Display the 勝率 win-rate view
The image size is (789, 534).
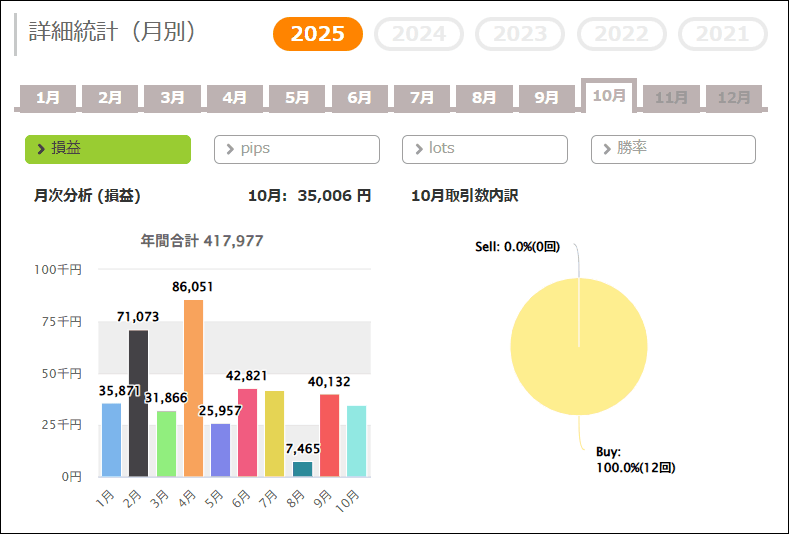click(673, 149)
